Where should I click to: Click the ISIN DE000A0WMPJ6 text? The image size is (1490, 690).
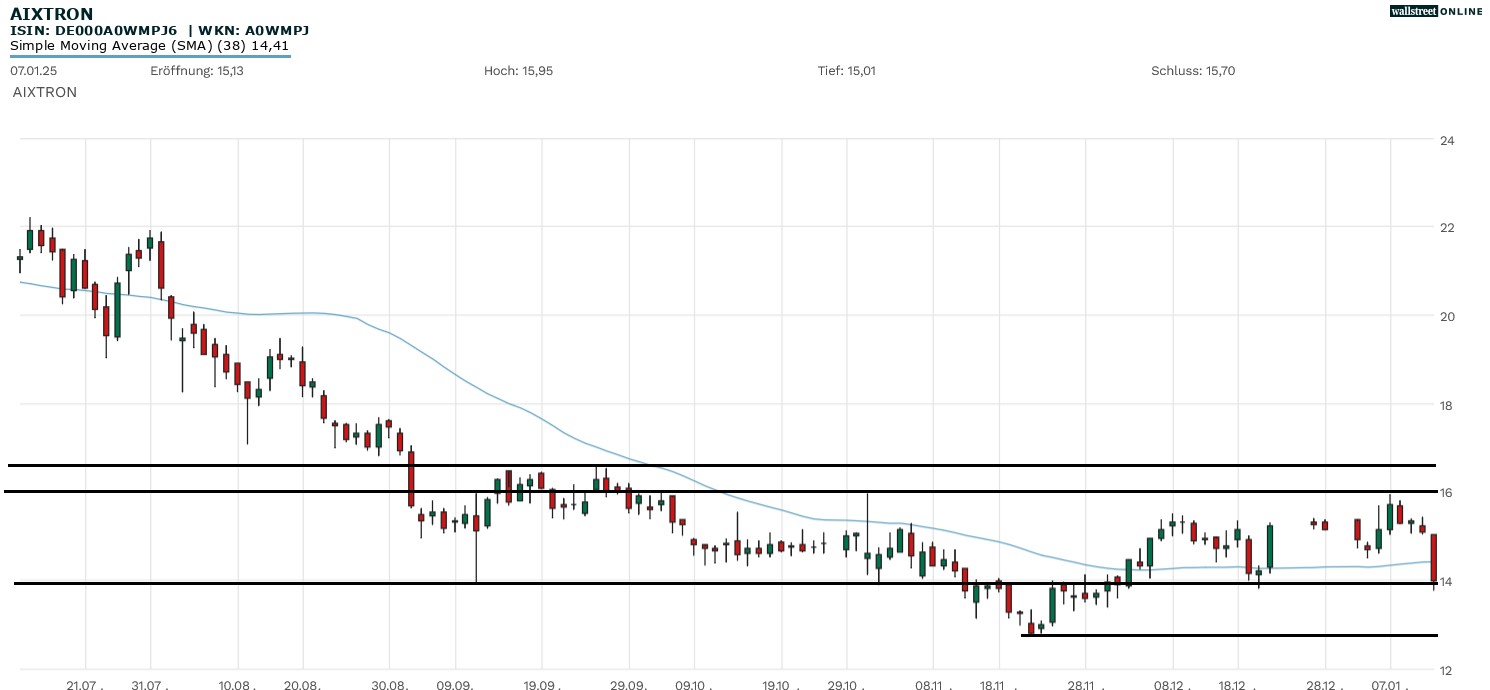tap(94, 30)
